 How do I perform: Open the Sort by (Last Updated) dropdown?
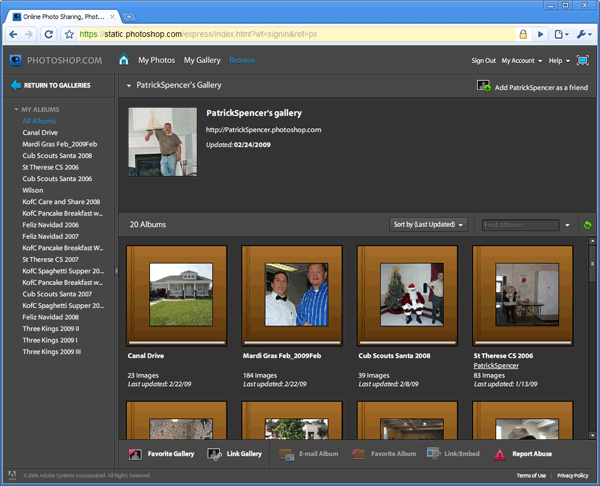coord(428,225)
